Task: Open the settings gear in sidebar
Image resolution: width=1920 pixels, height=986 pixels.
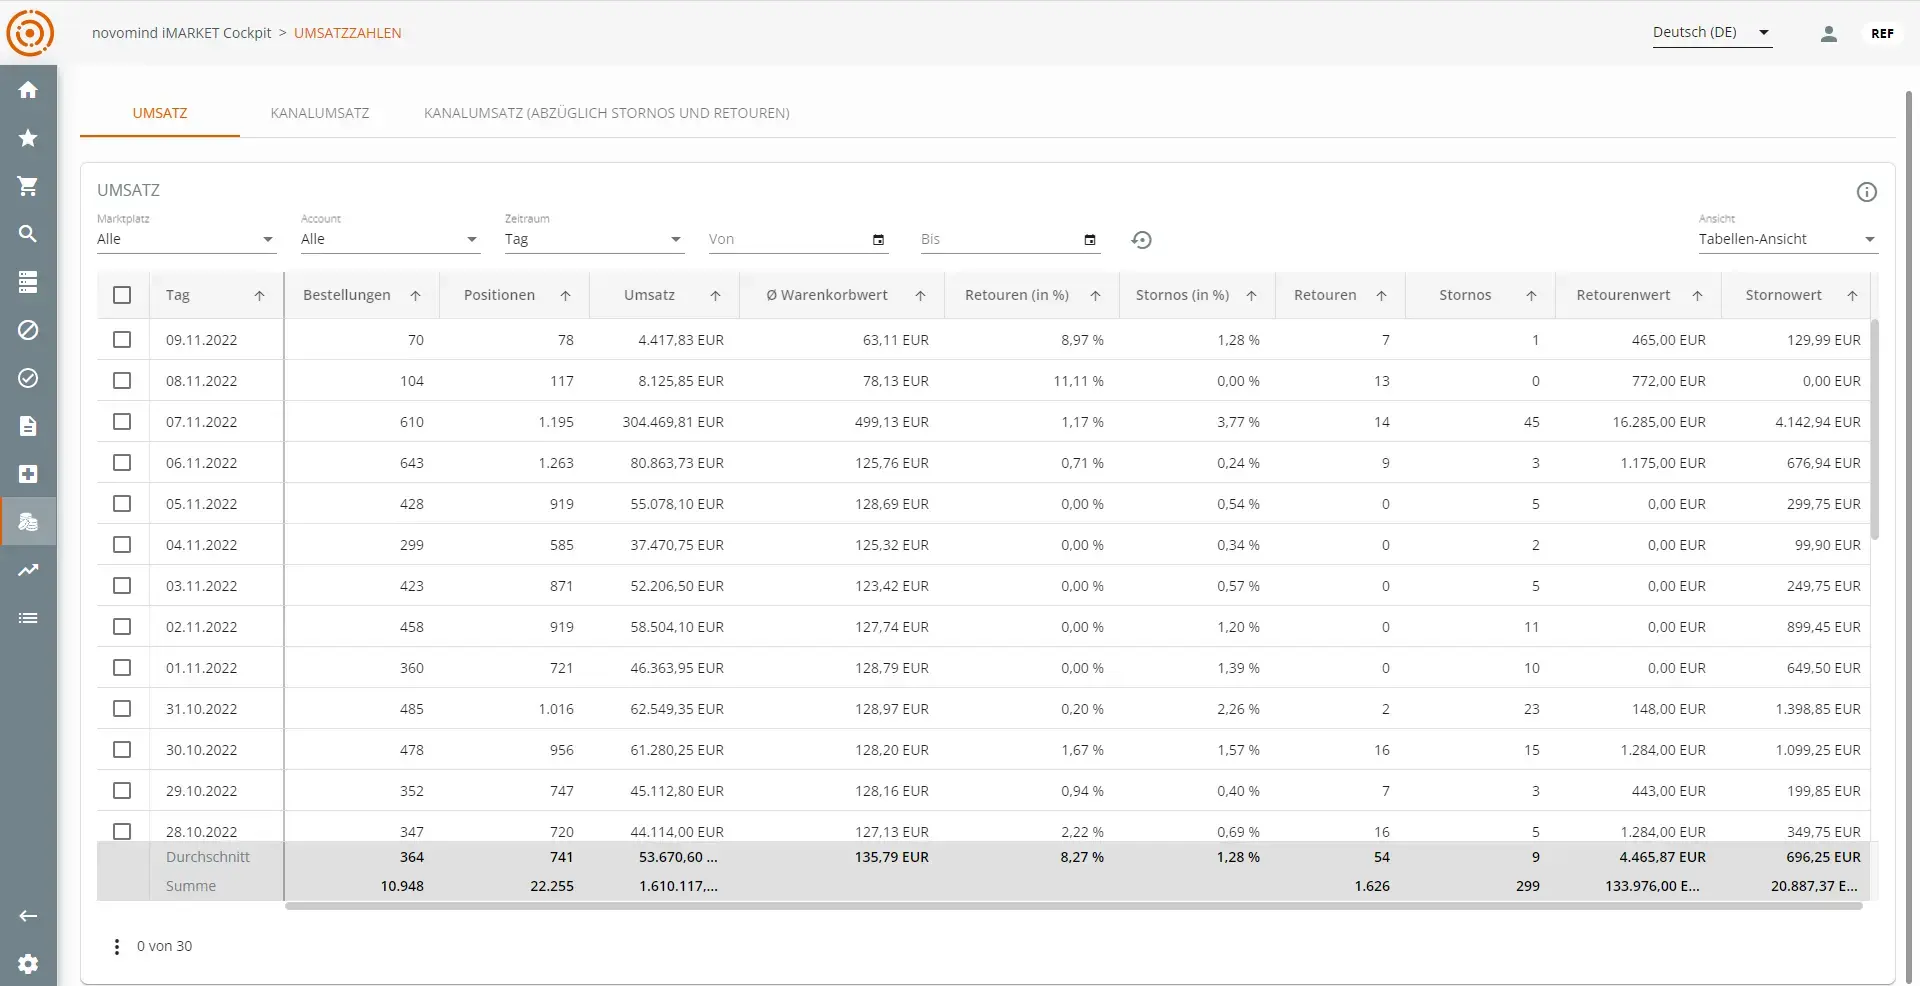Action: tap(28, 964)
